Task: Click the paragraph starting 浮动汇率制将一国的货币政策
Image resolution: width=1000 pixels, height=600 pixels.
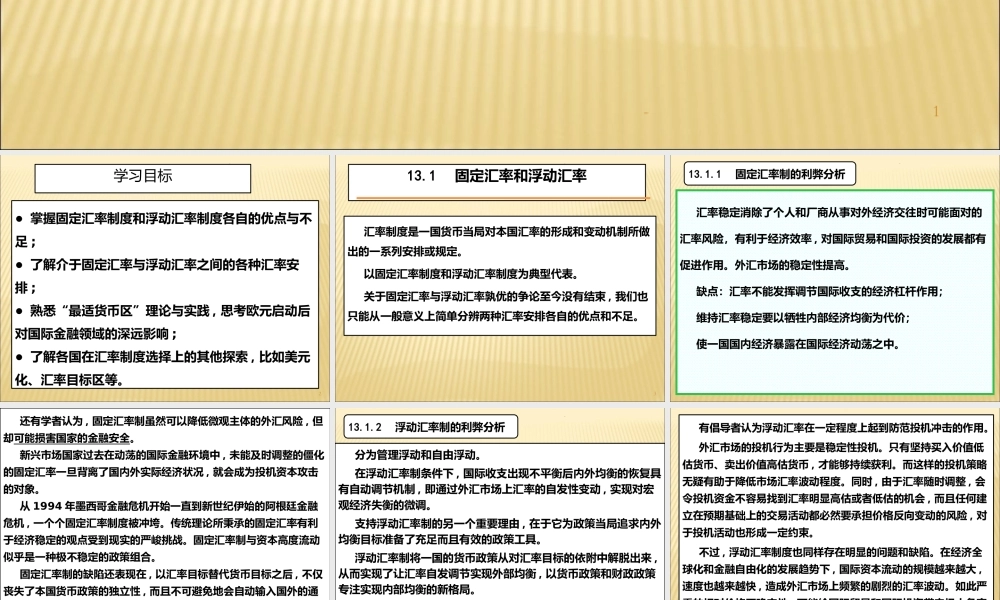Action: tap(499, 573)
